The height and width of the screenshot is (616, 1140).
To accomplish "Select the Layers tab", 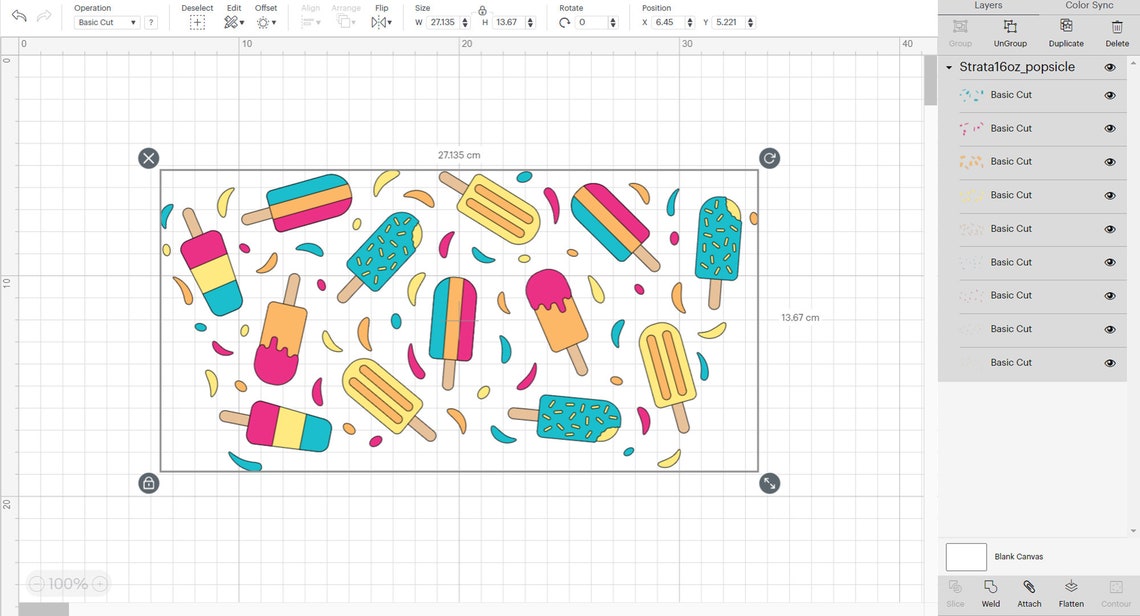I will coord(988,5).
